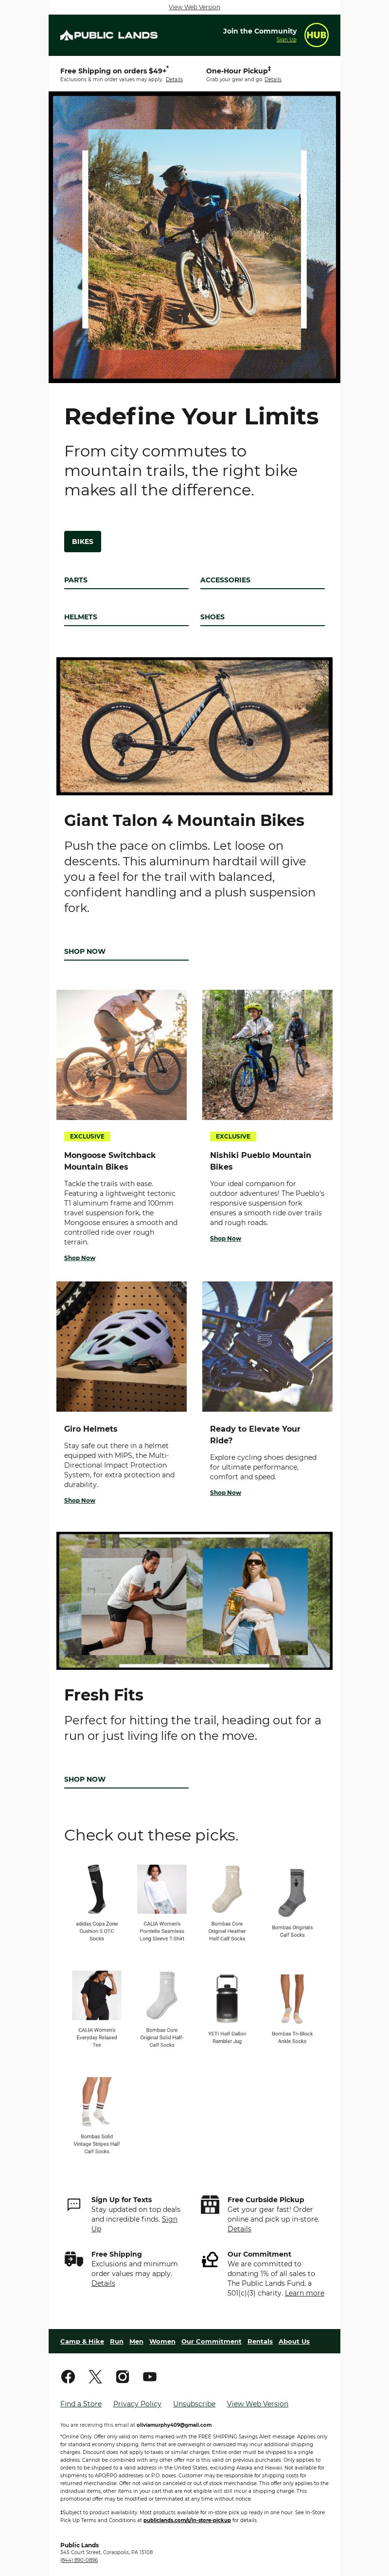
Task: Open the X social icon
Action: (x=95, y=2376)
